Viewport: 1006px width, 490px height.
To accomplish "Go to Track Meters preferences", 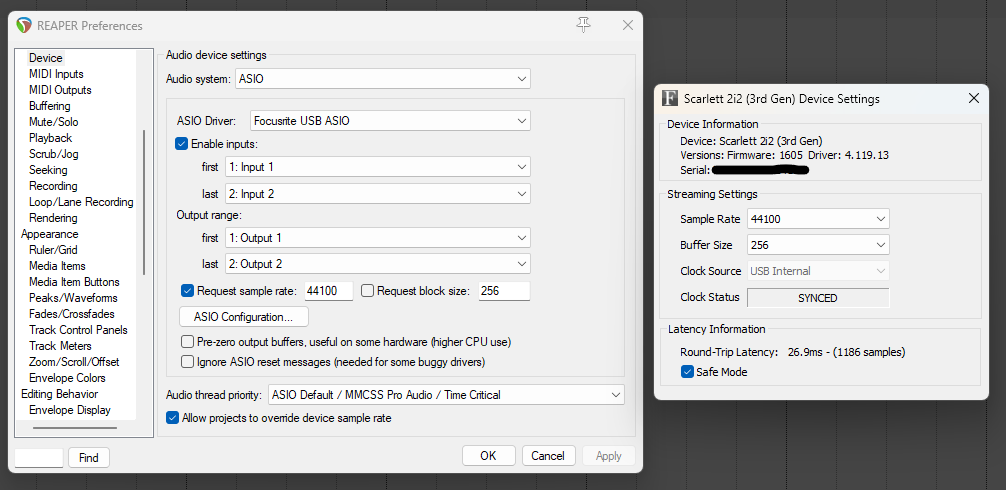I will click(x=60, y=346).
